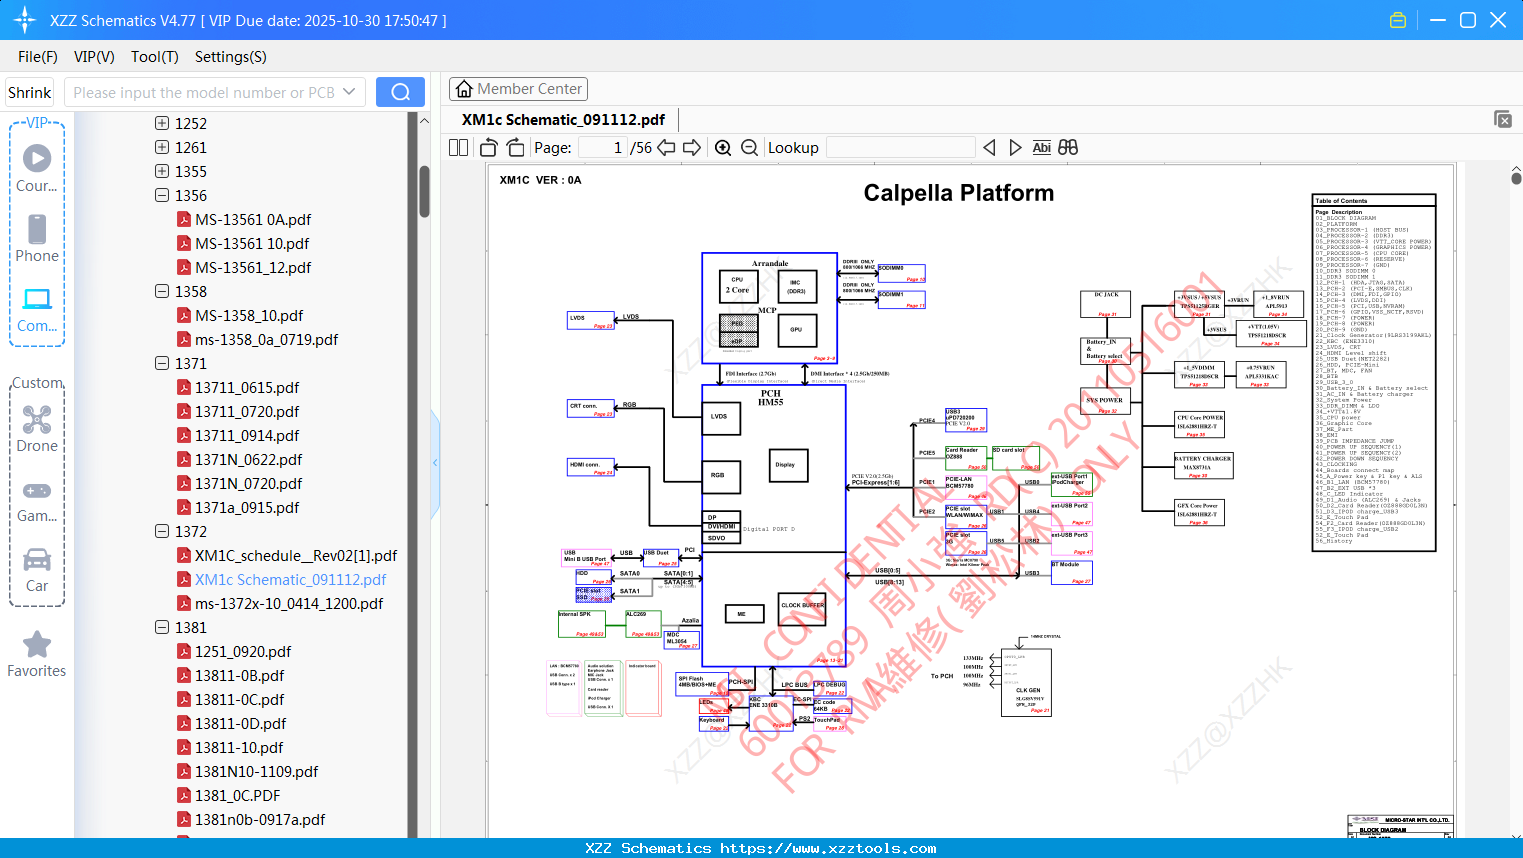Expand the 1355 folder
The height and width of the screenshot is (858, 1523).
coord(162,171)
